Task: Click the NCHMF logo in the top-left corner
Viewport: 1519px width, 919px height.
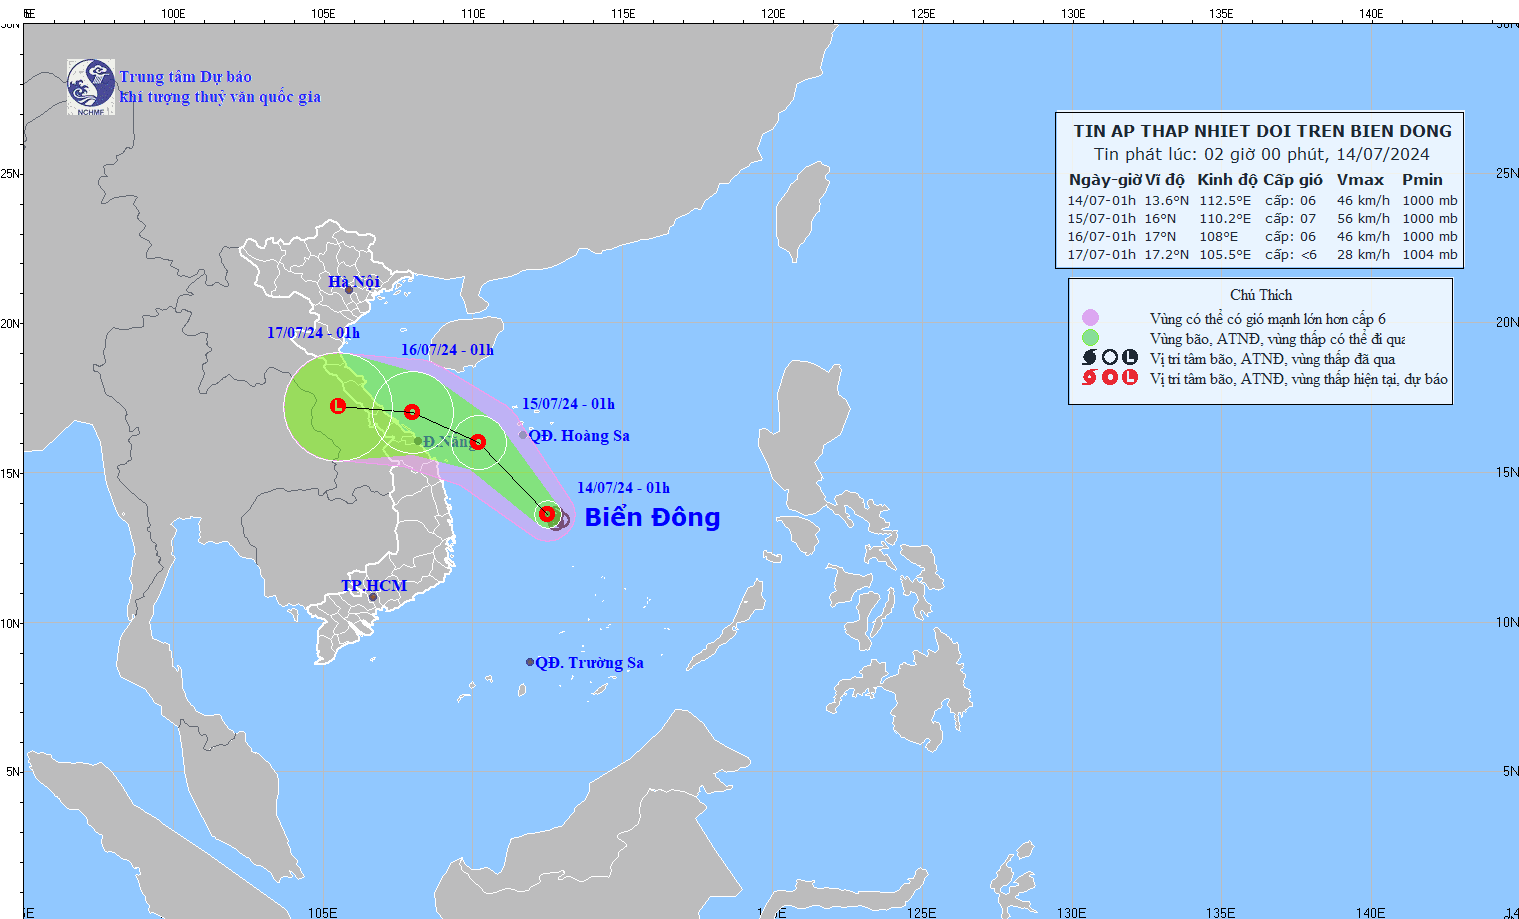Action: point(90,83)
